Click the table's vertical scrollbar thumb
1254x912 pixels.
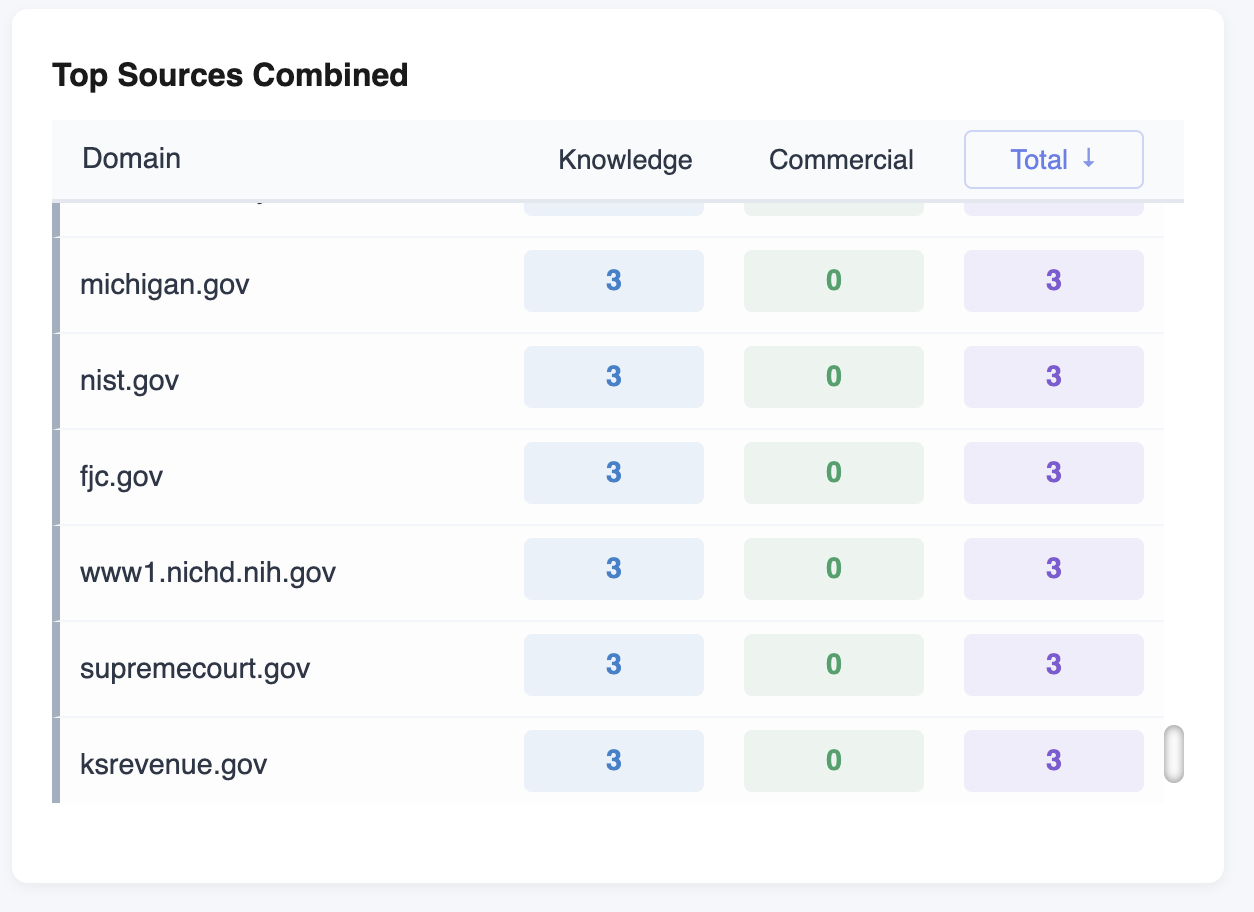1174,754
